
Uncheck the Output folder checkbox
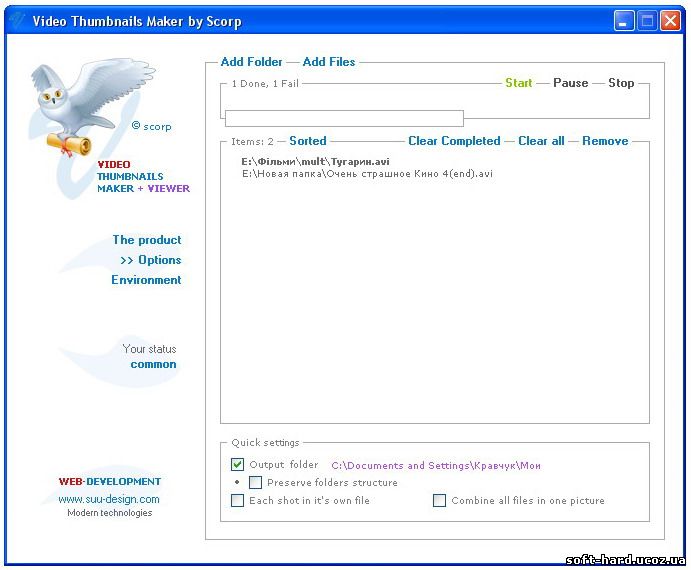point(237,464)
